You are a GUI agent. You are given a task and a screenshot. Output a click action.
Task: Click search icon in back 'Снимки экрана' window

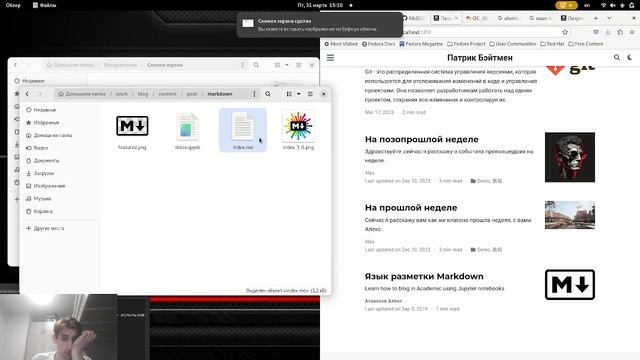[256, 65]
